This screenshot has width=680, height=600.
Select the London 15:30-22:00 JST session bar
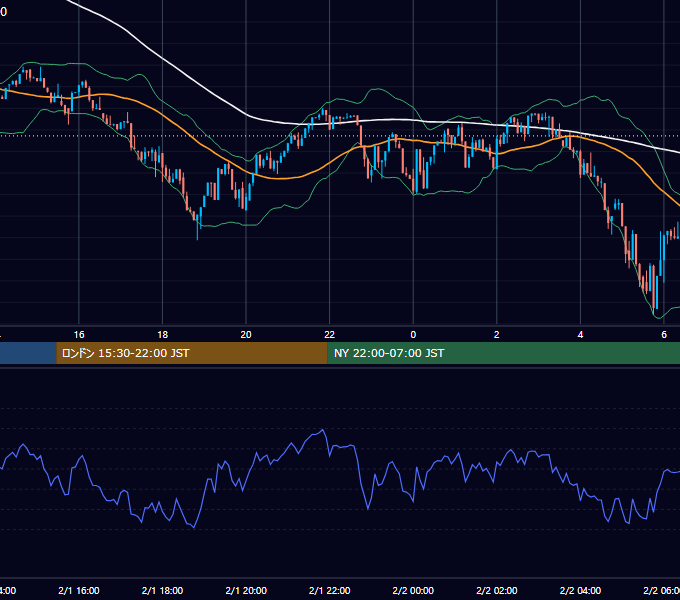pos(192,353)
